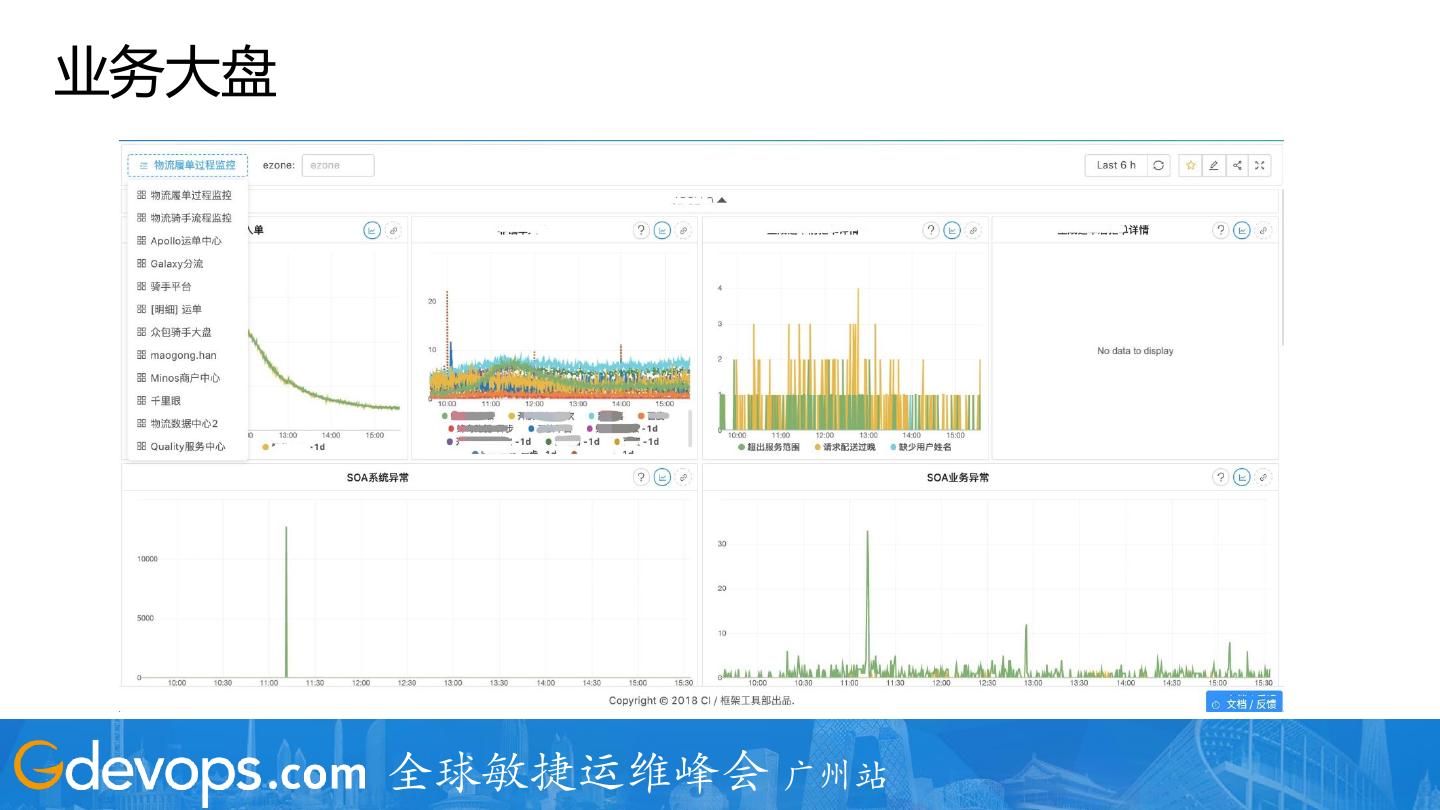This screenshot has width=1440, height=810.
Task: Collapse the section using the up triangle
Action: [721, 201]
